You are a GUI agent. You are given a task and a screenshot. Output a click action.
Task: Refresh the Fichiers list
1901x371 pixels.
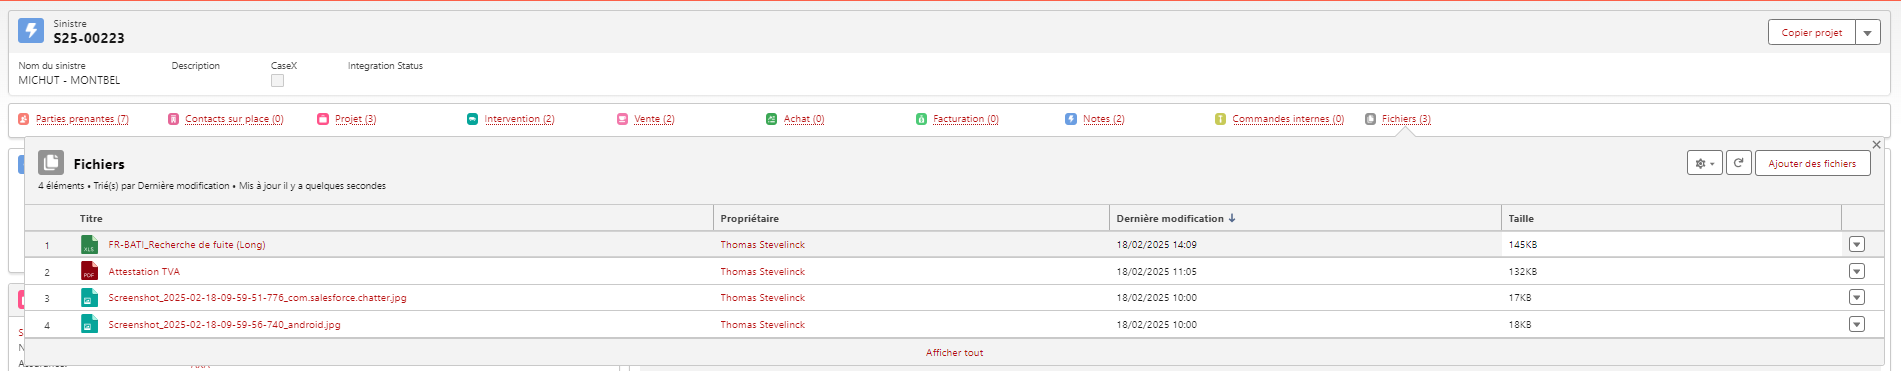(x=1739, y=163)
